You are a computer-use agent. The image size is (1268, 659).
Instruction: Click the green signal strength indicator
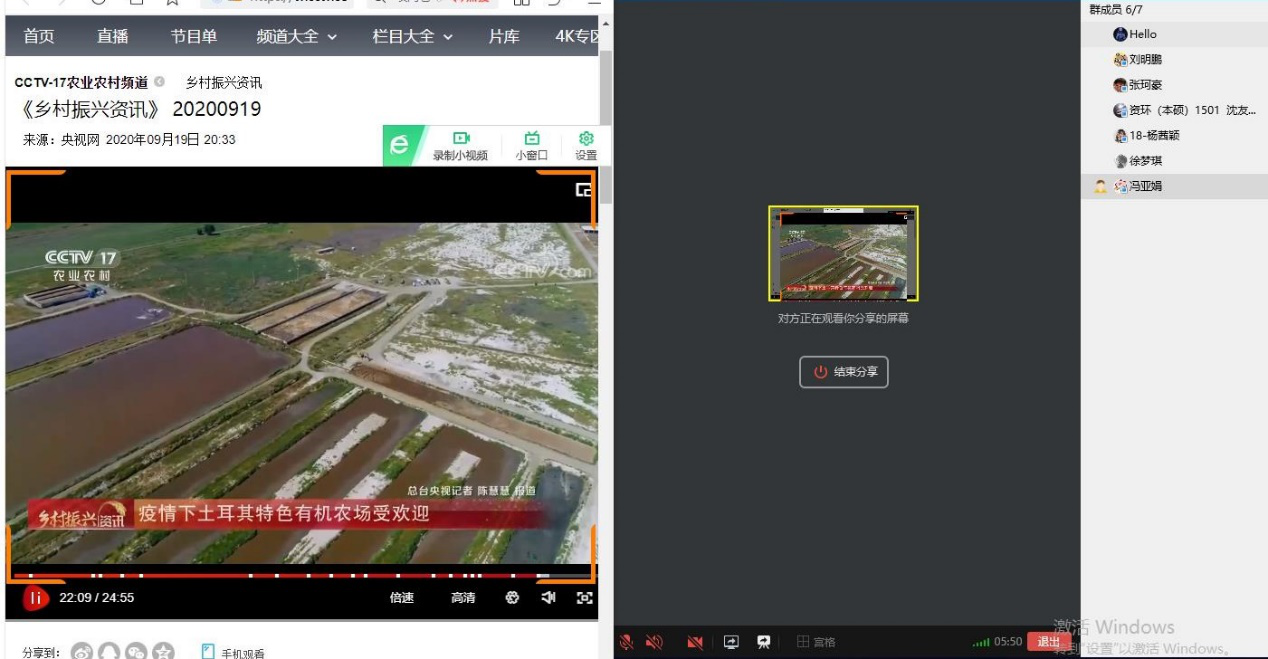pos(981,642)
